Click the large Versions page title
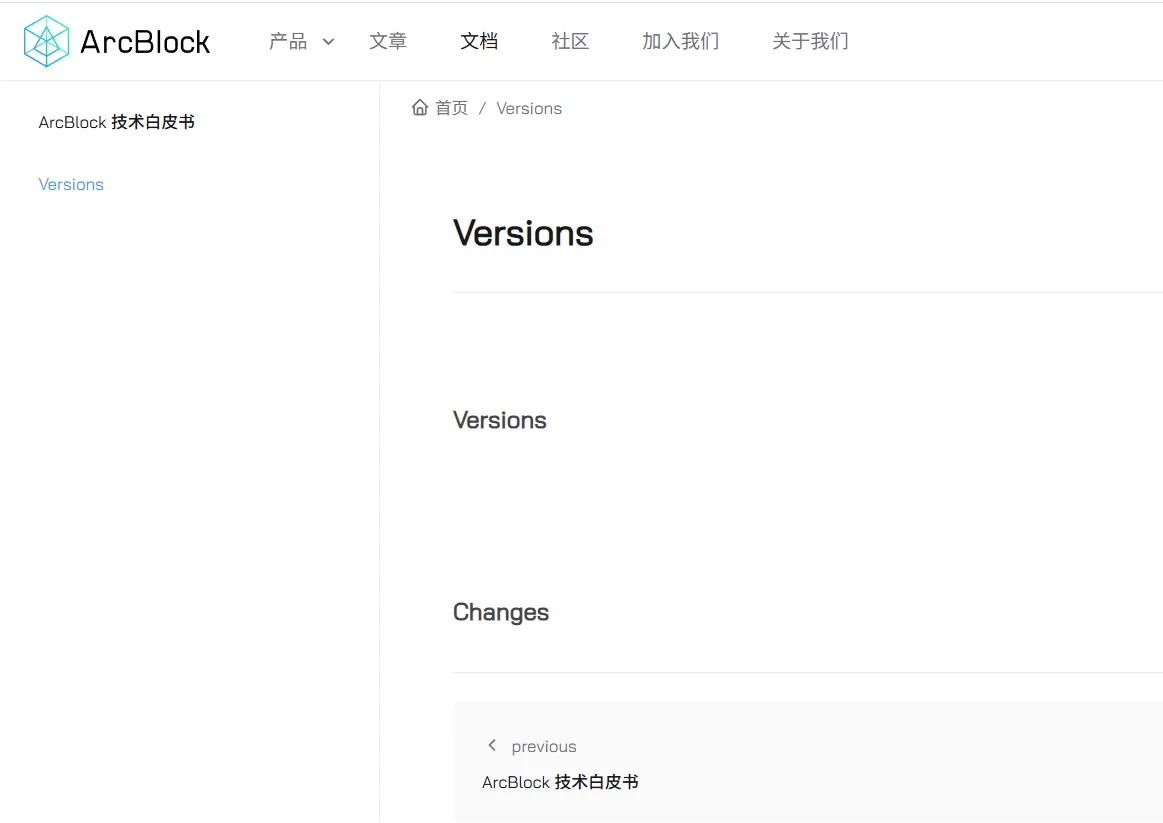This screenshot has width=1163, height=823. [523, 233]
